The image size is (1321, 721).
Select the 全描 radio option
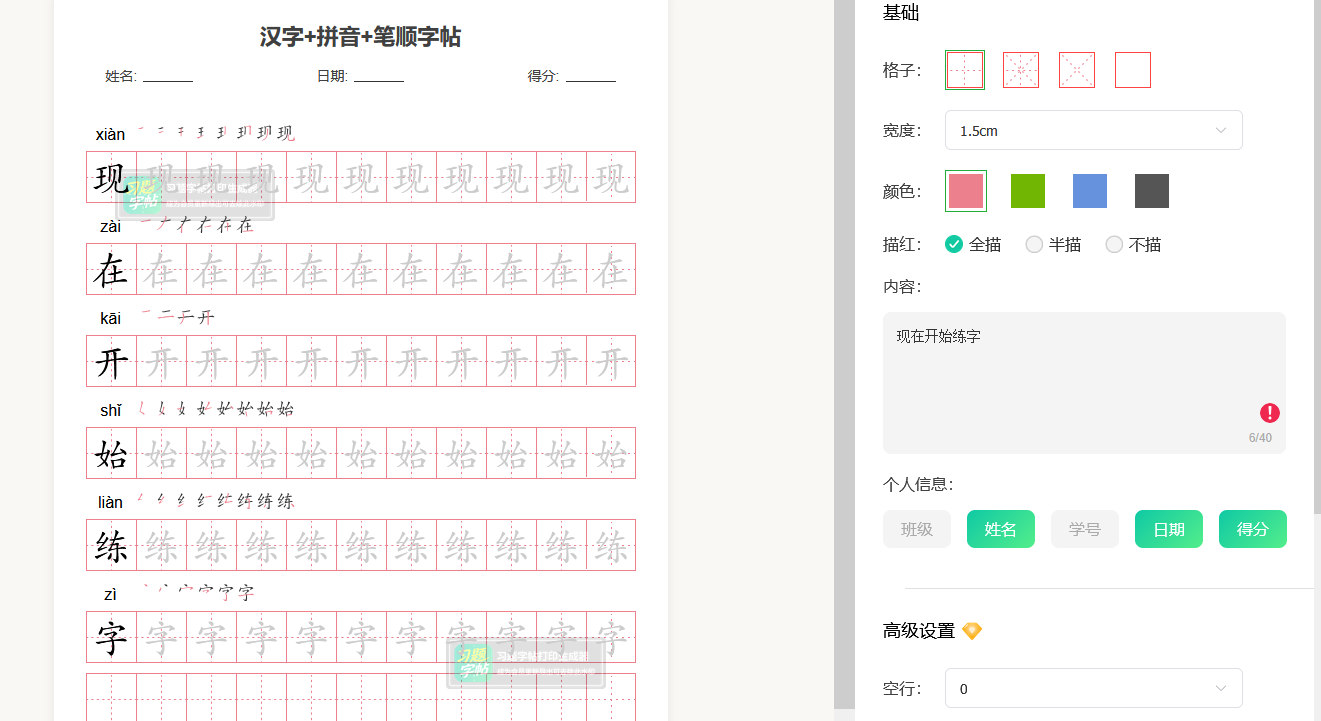coord(973,244)
